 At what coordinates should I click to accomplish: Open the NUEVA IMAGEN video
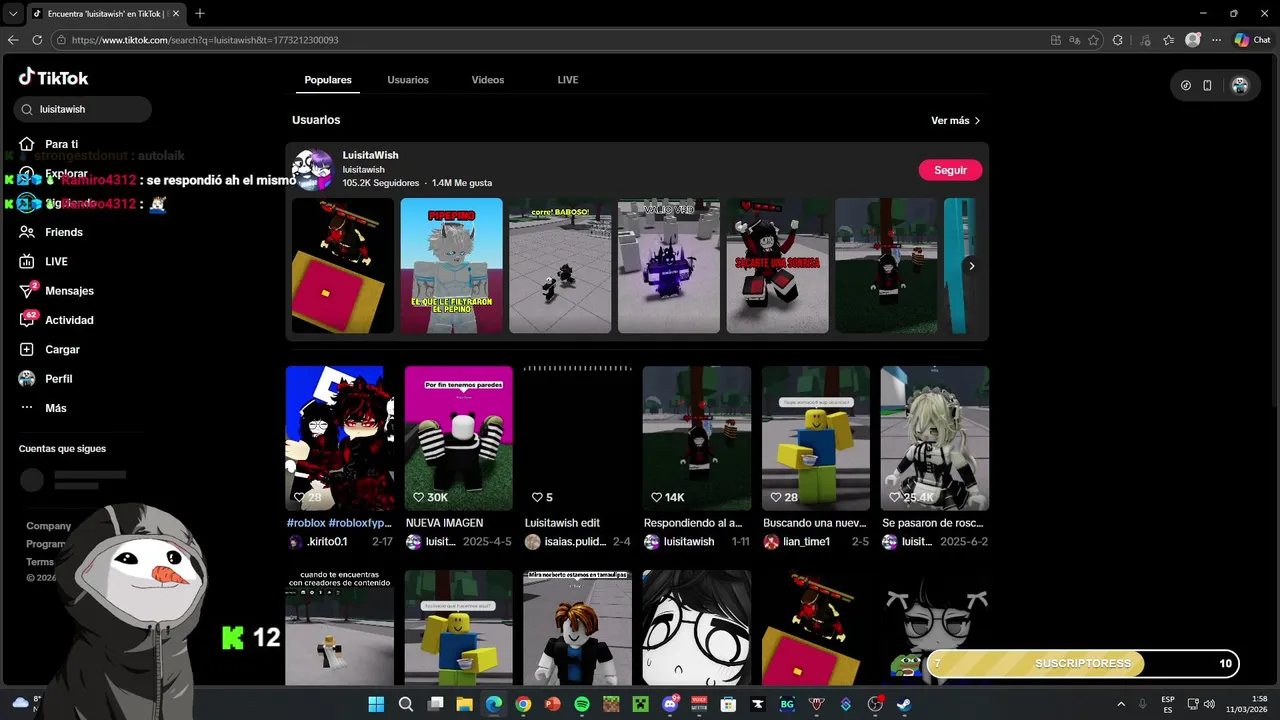coord(458,438)
